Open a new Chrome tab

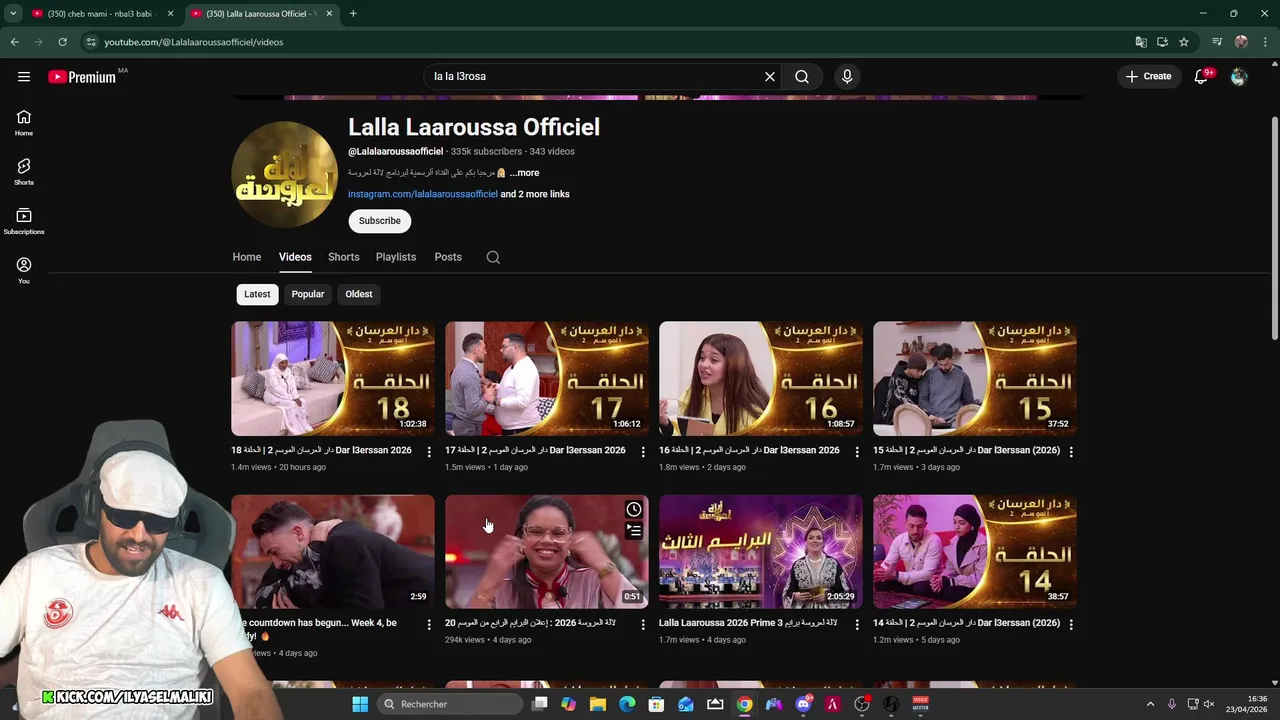tap(353, 13)
